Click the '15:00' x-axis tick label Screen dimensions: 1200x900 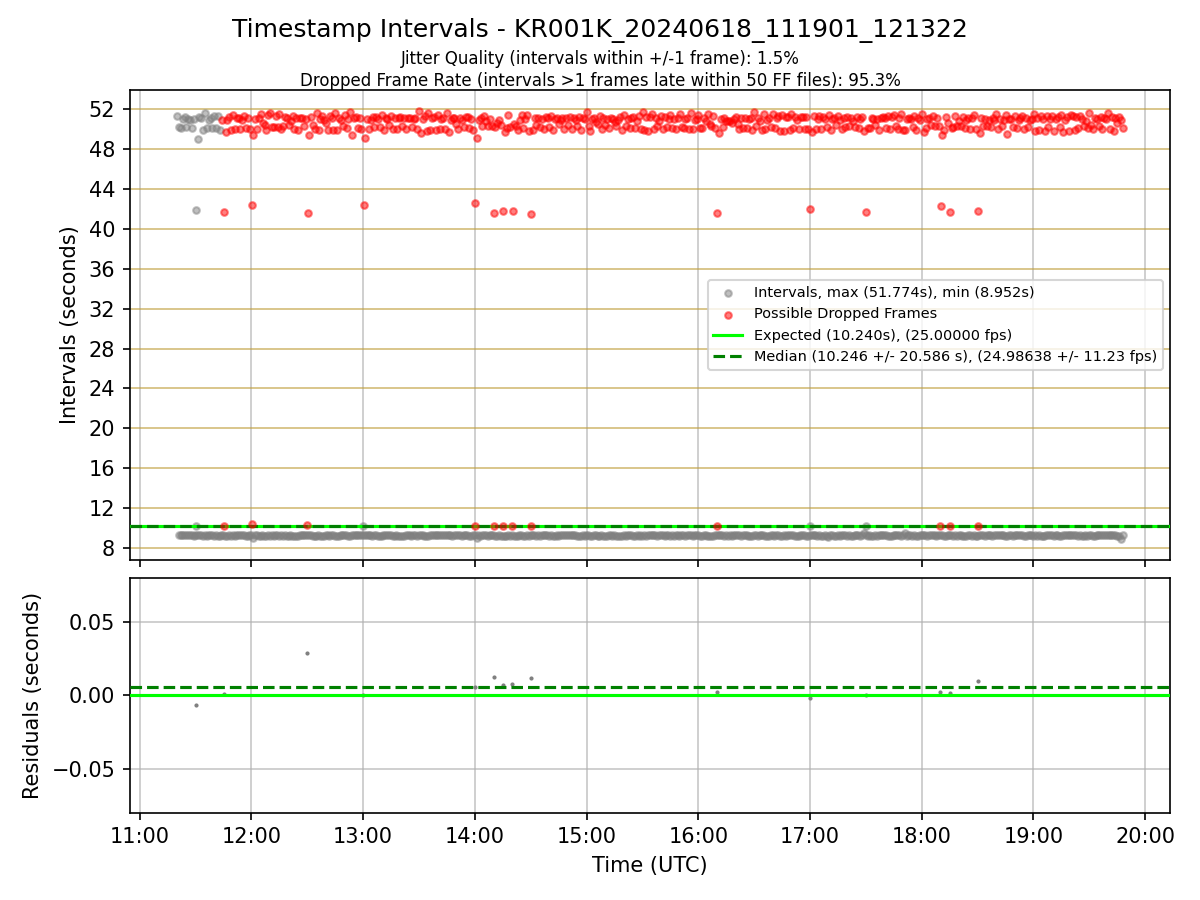(586, 837)
